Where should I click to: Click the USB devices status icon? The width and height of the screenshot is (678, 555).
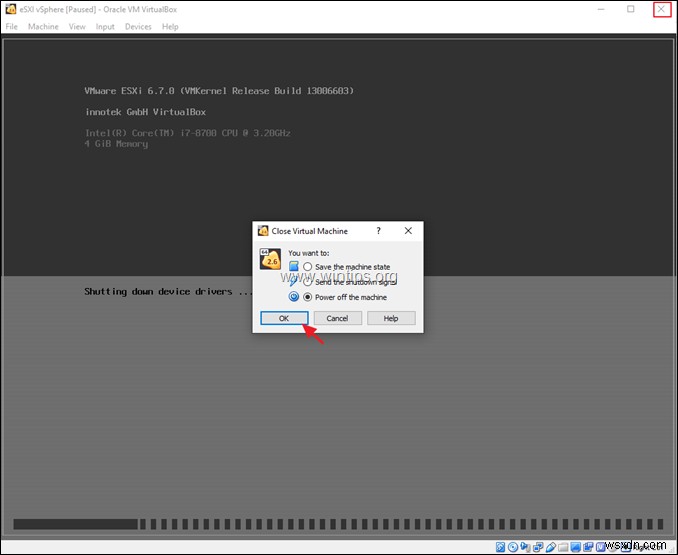coord(550,547)
